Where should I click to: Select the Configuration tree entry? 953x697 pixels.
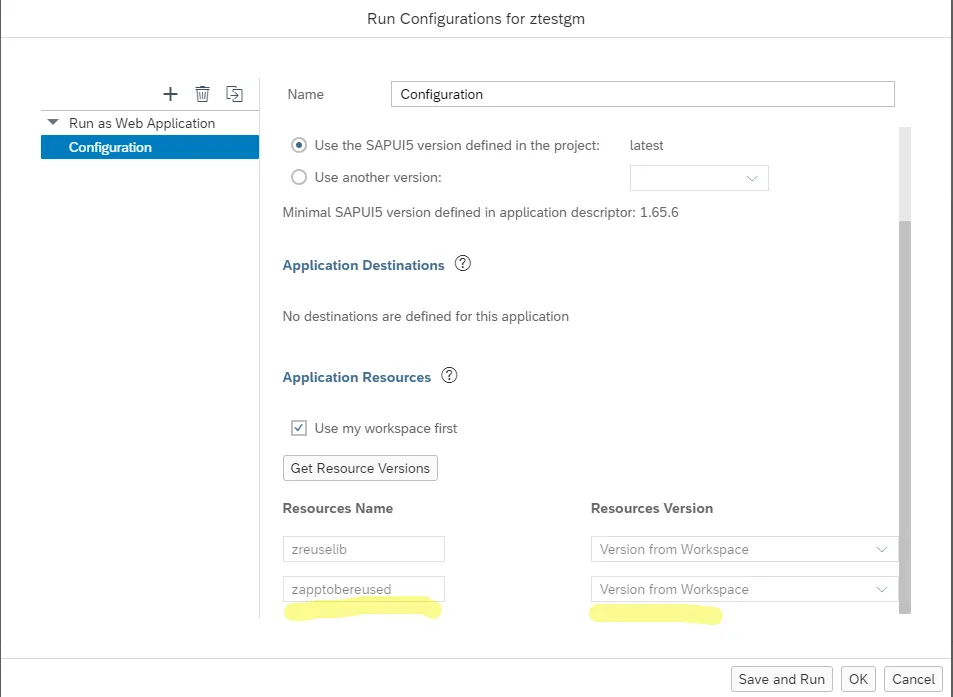[x=110, y=147]
